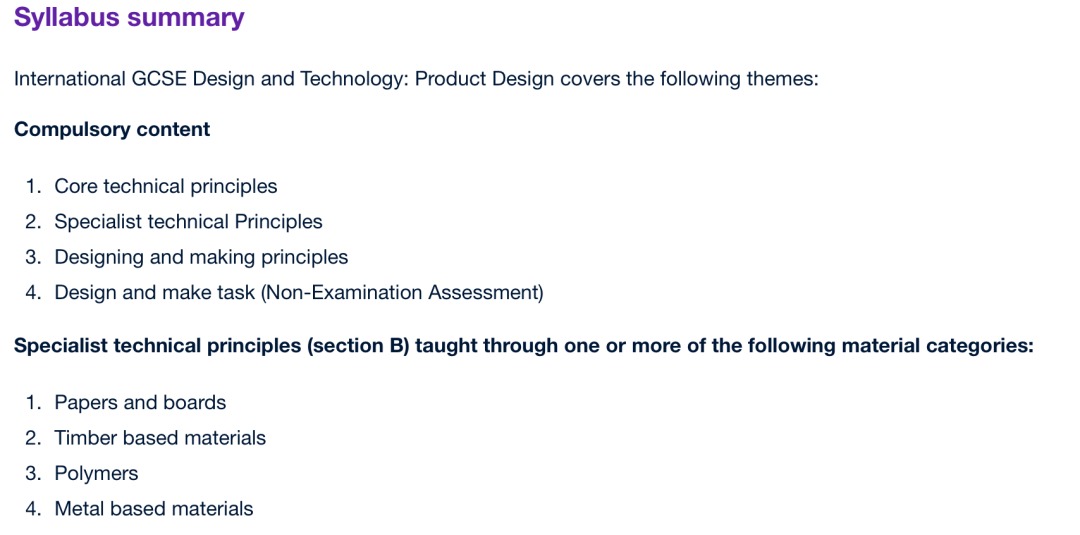Click the number 1 beside Core technical principles
Image resolution: width=1080 pixels, height=535 pixels.
click(32, 187)
